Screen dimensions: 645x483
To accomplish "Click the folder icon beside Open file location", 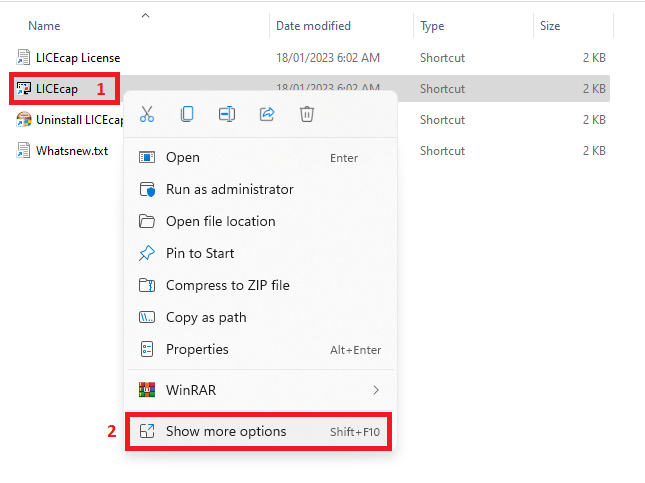I will pos(147,221).
